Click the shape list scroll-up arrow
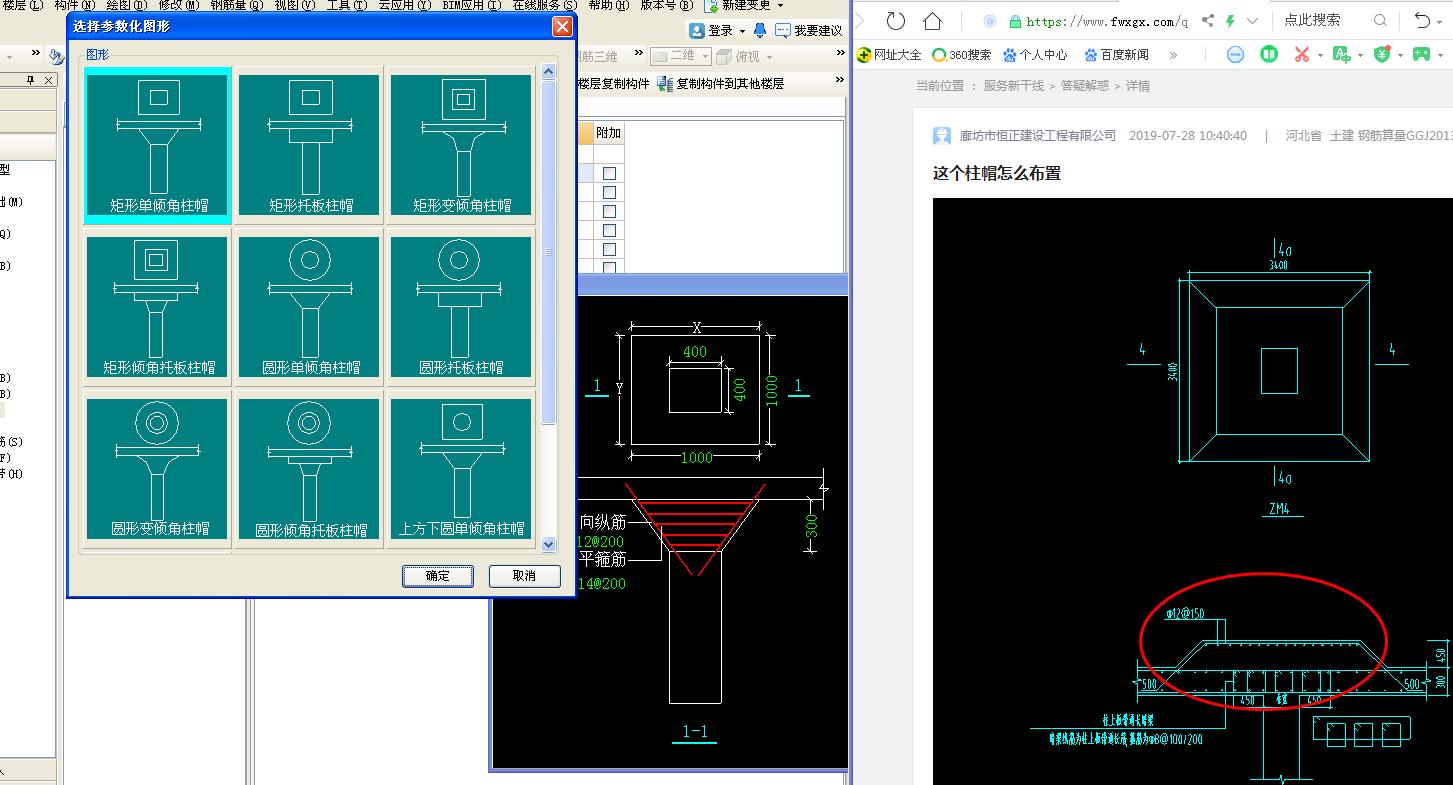 (548, 72)
